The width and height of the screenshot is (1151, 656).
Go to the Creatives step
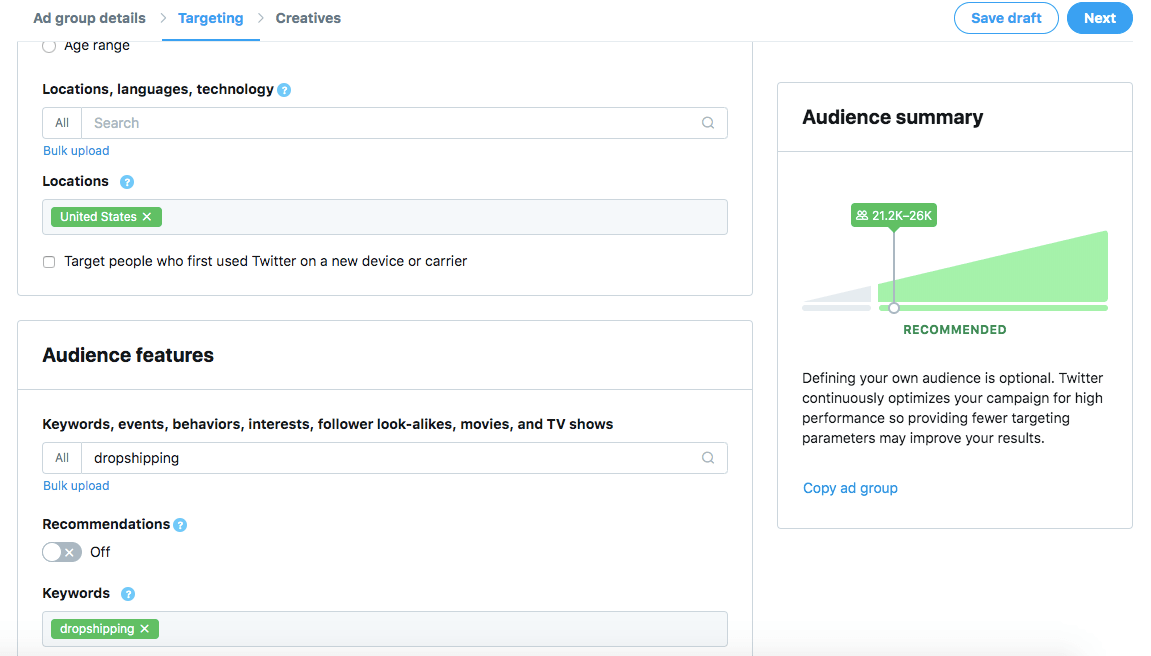307,17
